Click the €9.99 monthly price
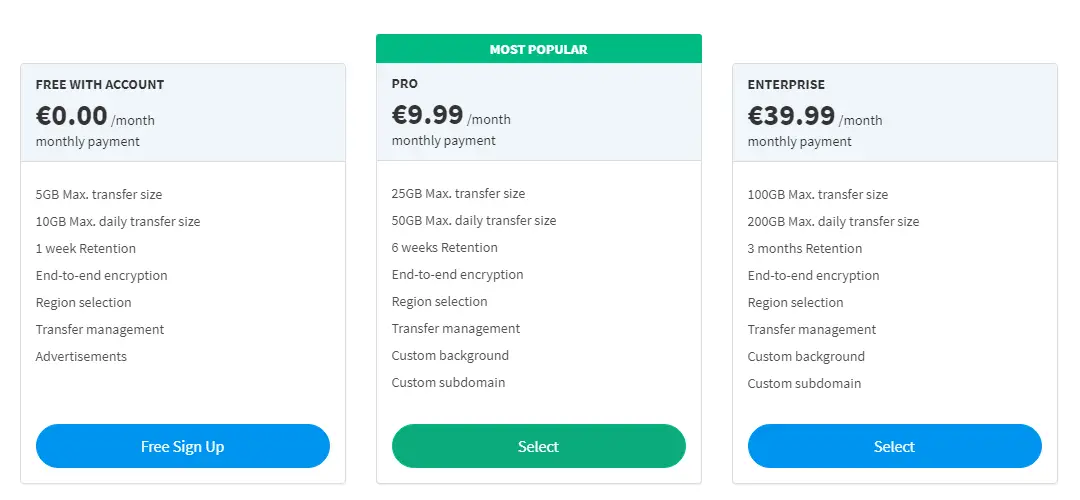The width and height of the screenshot is (1080, 500). coord(428,115)
